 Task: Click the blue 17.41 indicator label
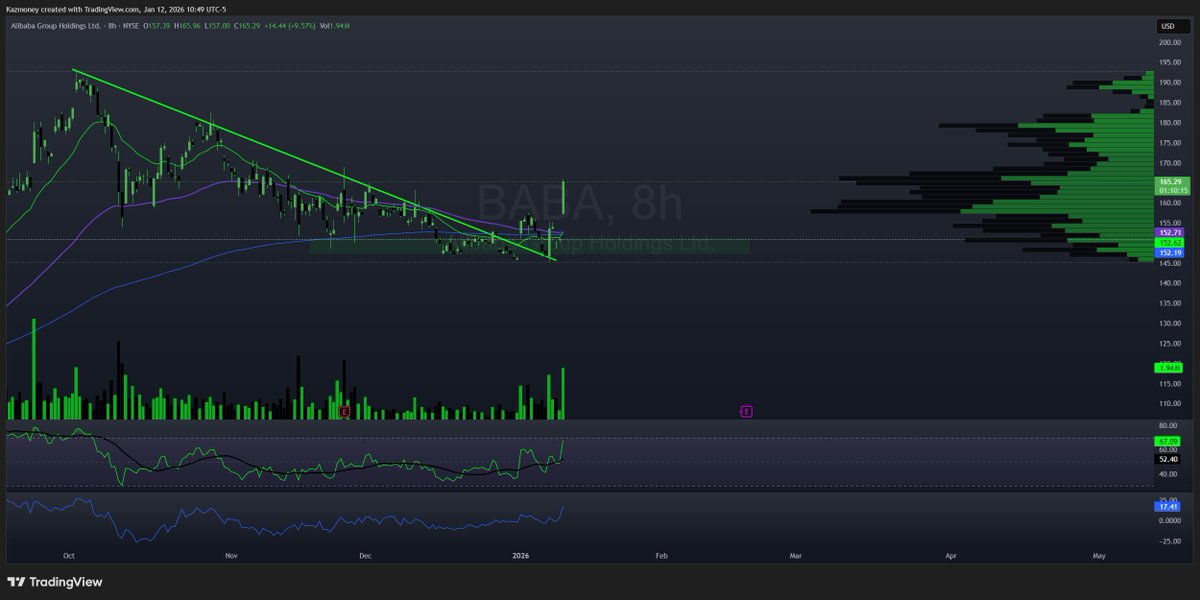pyautogui.click(x=1169, y=507)
